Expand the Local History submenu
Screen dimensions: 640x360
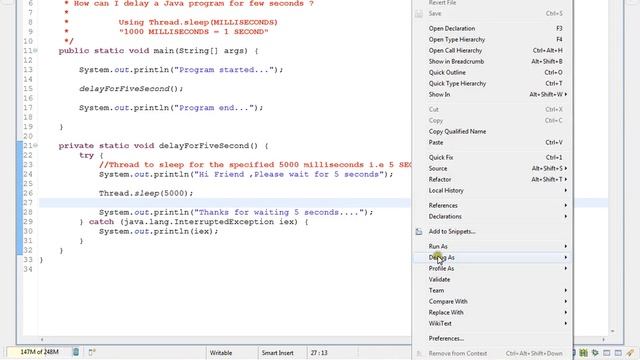[493, 190]
